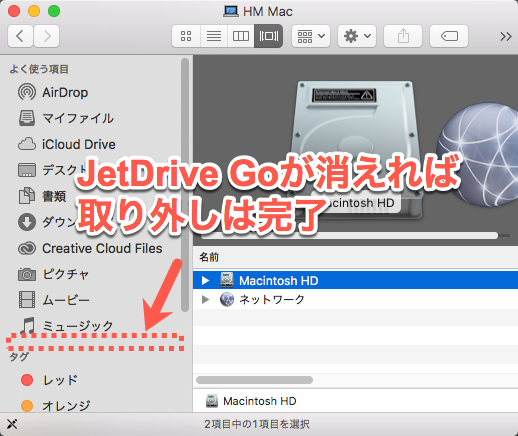Zoom the window with the green button
The width and height of the screenshot is (518, 436).
(54, 11)
